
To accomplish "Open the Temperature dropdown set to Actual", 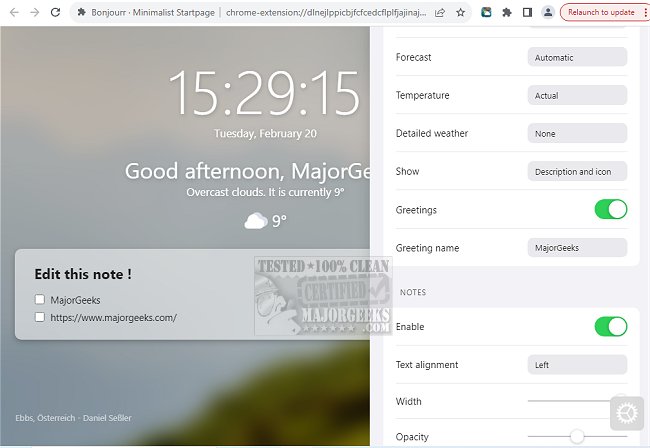I will pos(577,95).
